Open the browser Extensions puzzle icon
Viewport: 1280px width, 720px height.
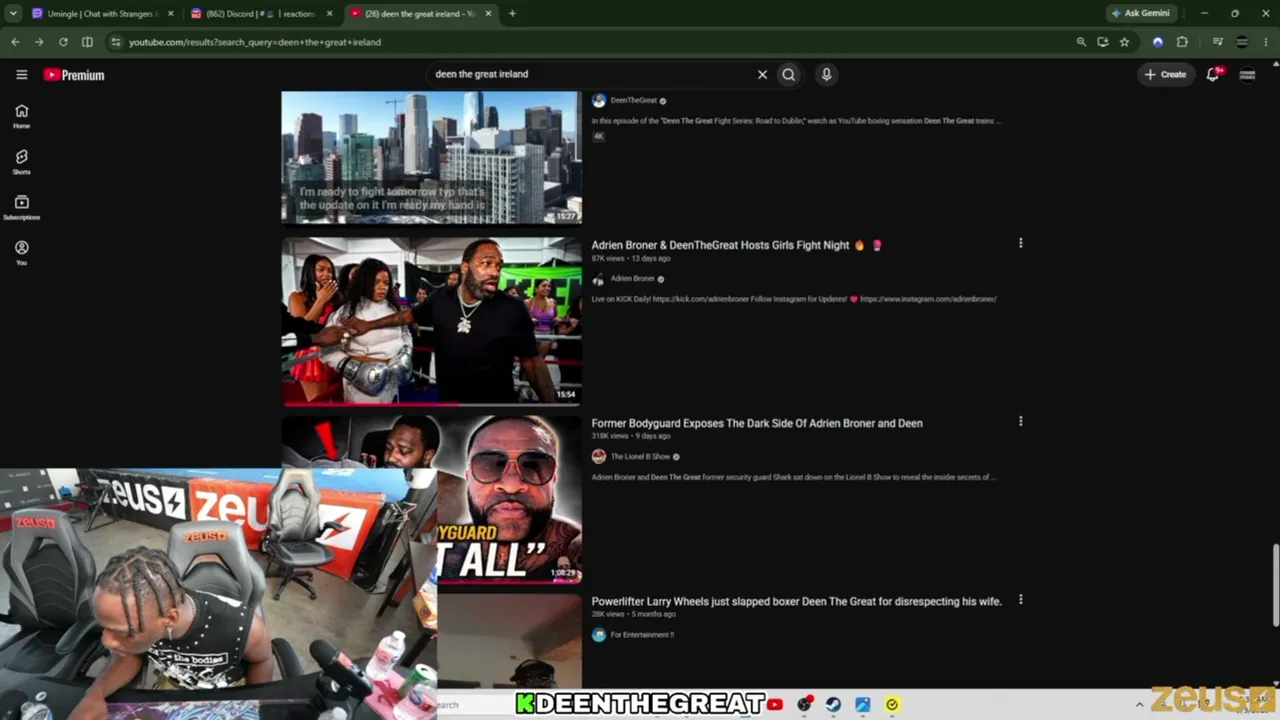1182,42
